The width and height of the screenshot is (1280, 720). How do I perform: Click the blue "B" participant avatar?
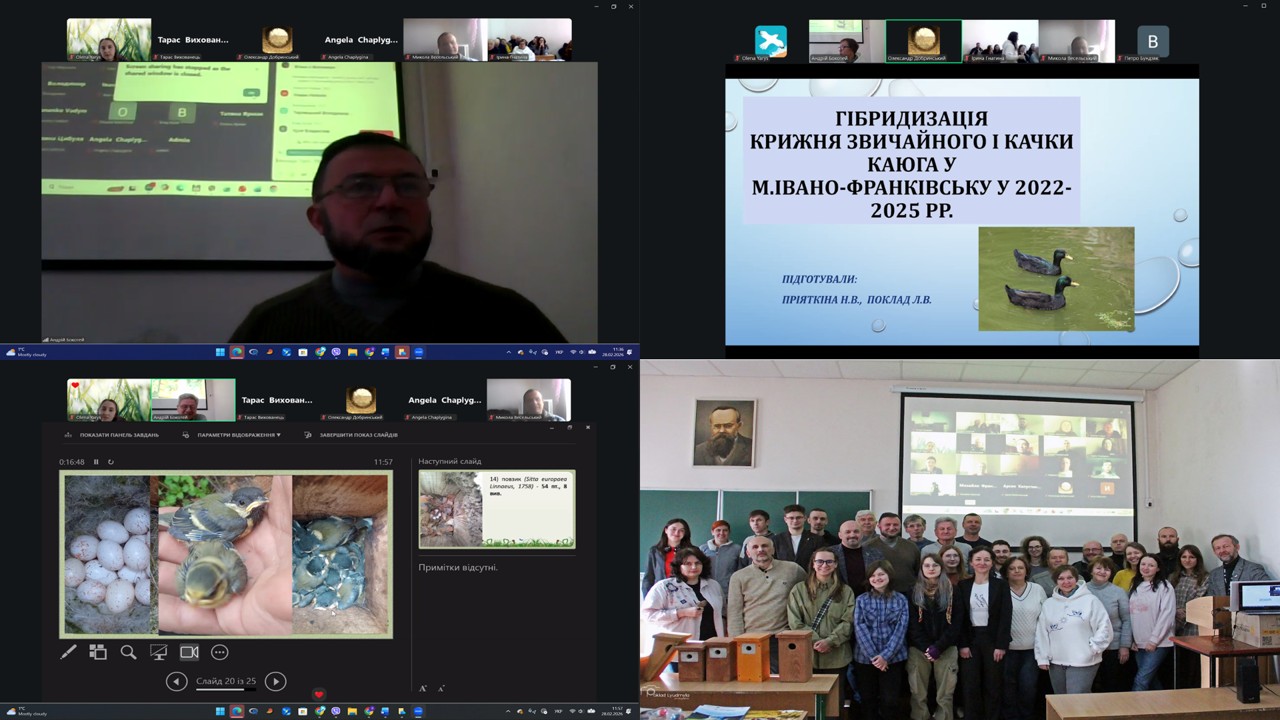click(x=1153, y=41)
